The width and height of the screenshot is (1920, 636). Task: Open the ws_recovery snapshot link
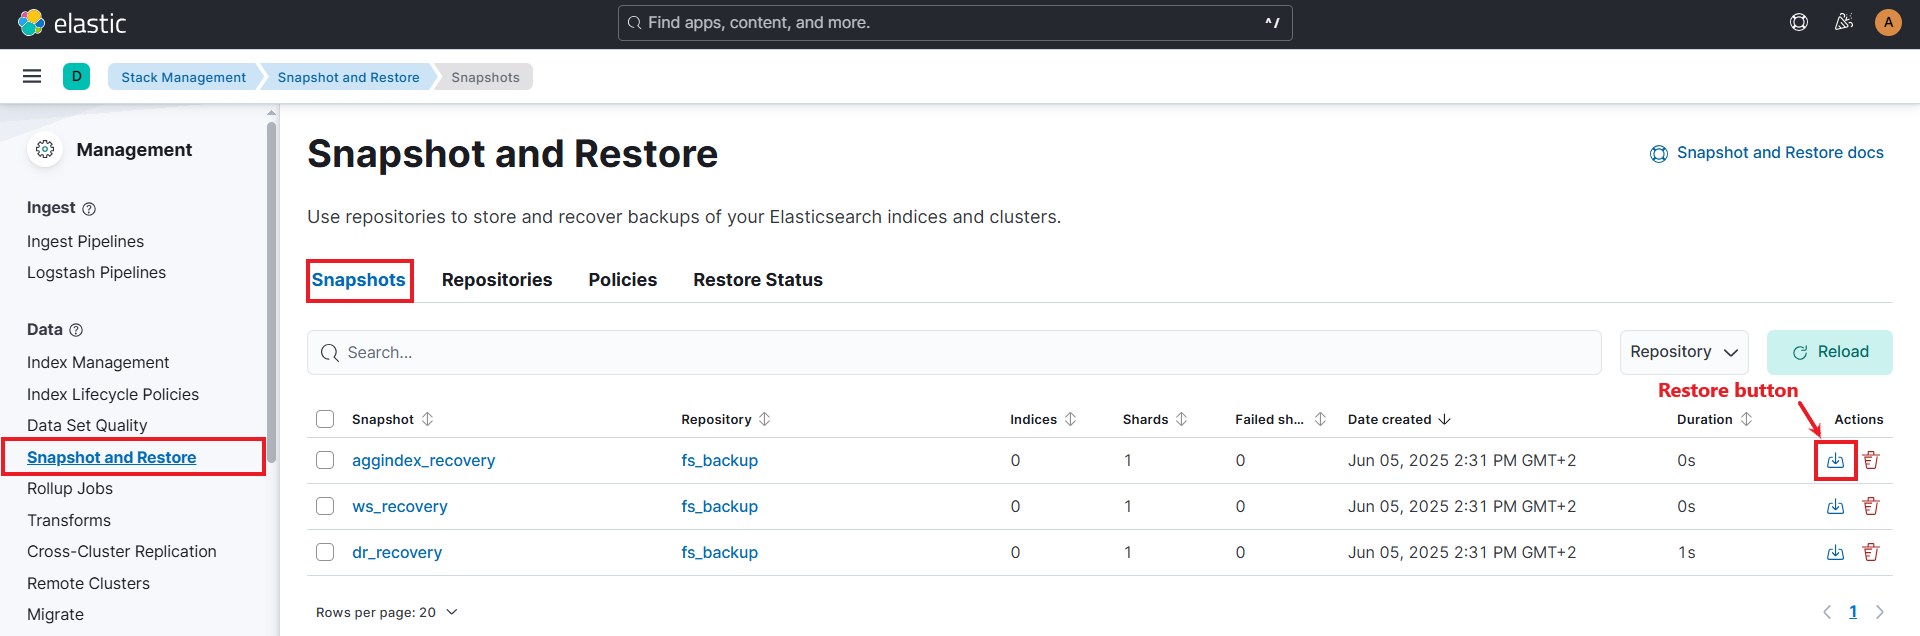[400, 506]
